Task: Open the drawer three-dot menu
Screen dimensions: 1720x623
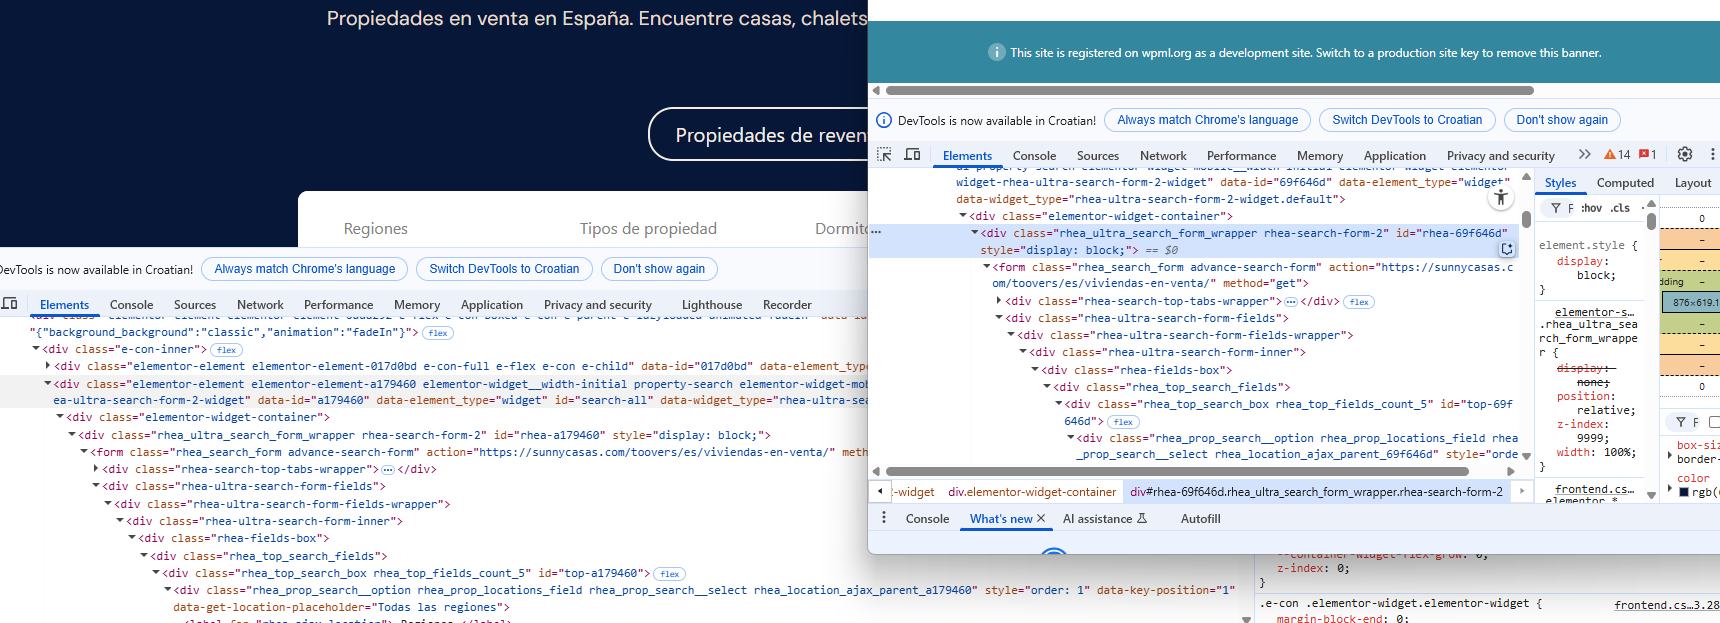Action: coord(884,518)
